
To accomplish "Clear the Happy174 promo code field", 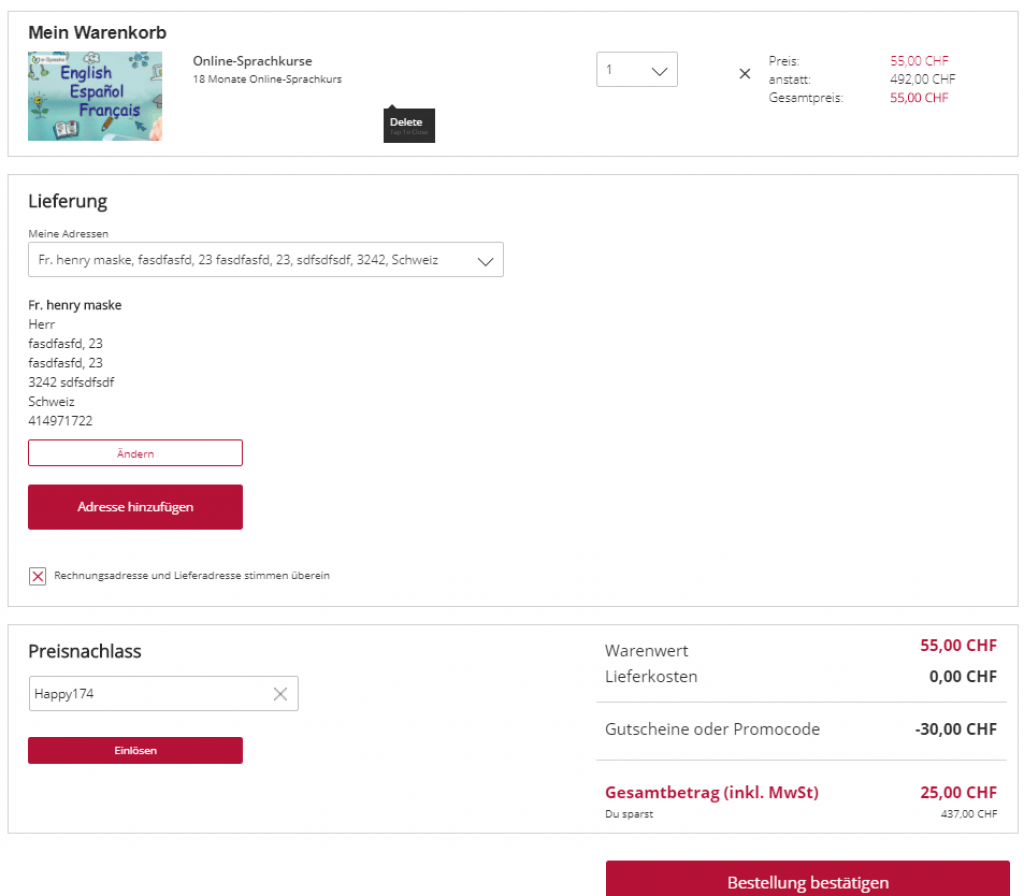I will (280, 694).
